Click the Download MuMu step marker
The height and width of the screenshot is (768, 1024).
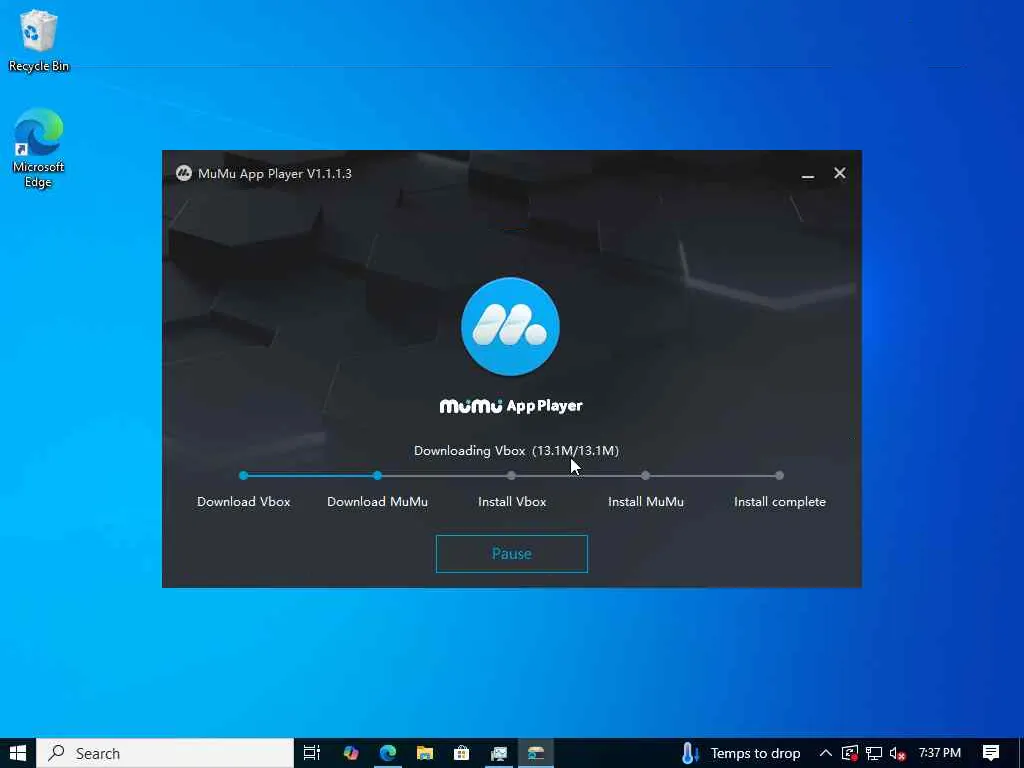click(x=377, y=475)
